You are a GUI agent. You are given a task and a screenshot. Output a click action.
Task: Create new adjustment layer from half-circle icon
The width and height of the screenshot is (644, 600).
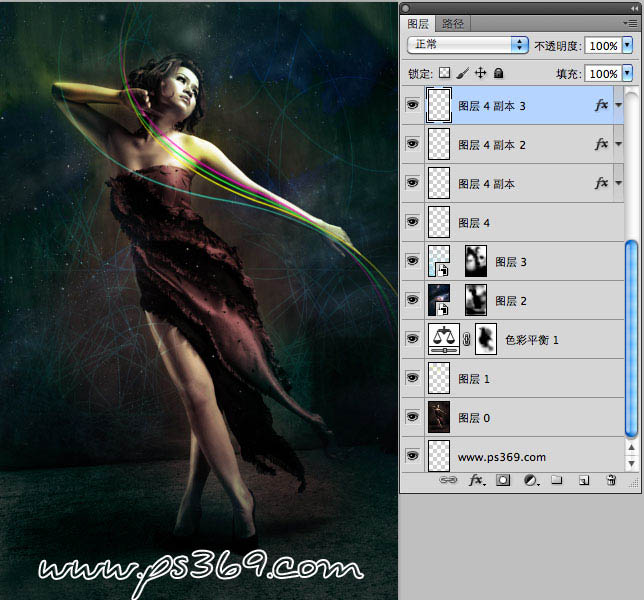(530, 481)
